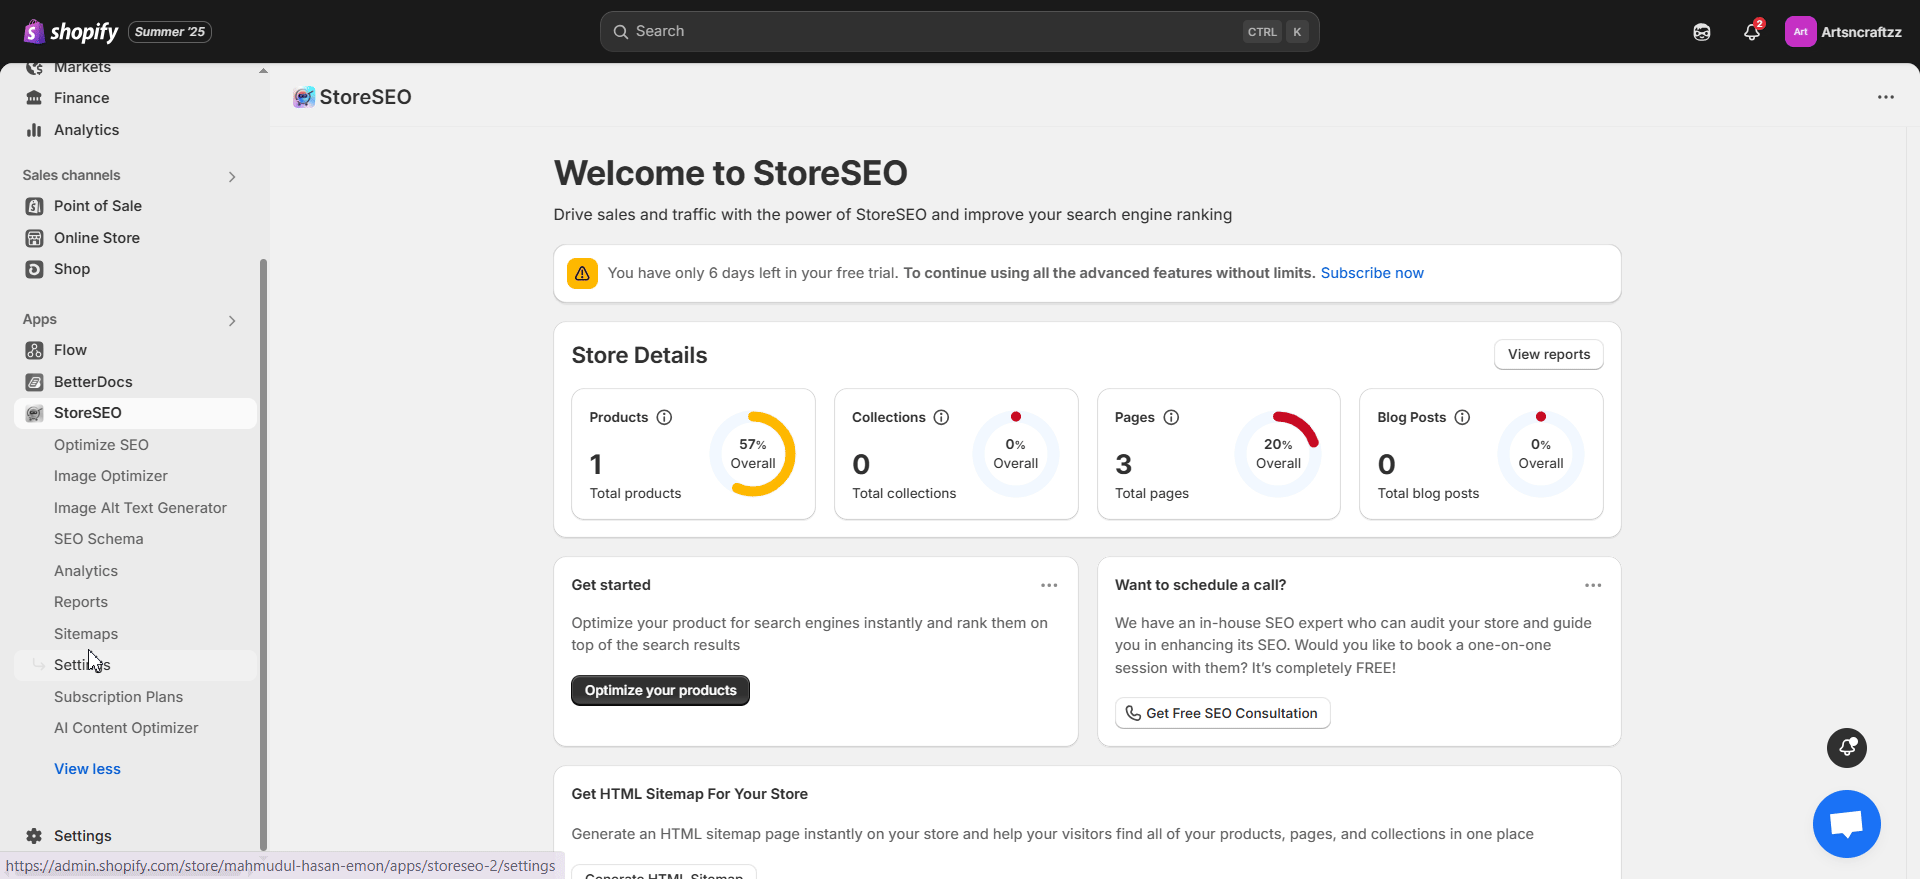The height and width of the screenshot is (879, 1920).
Task: Click the Settings gear icon at sidebar bottom
Action: click(x=34, y=836)
